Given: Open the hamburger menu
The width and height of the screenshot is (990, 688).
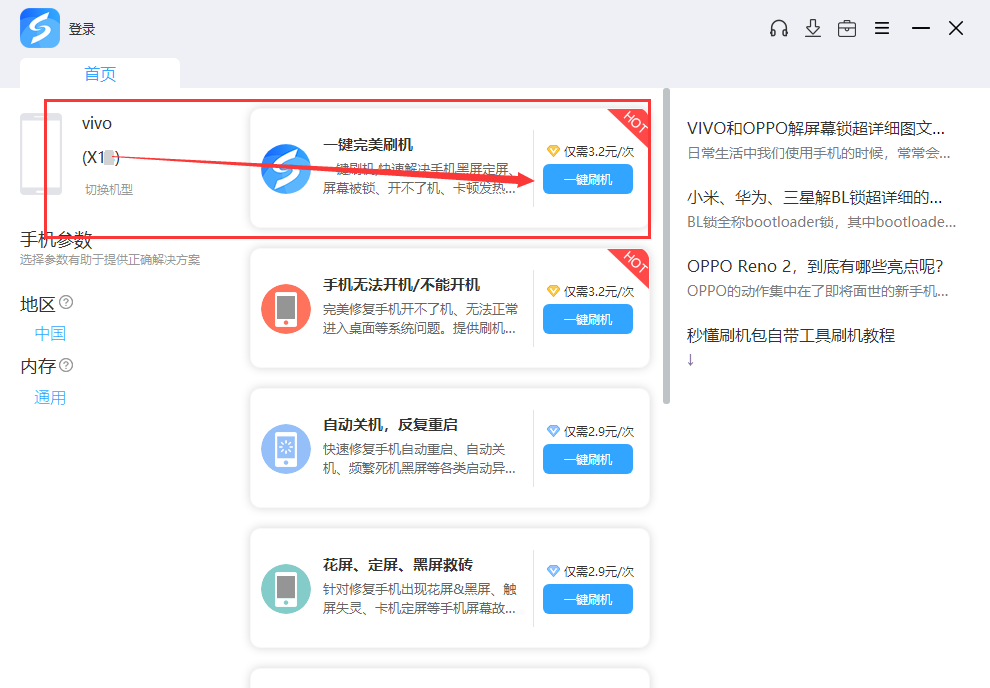Looking at the screenshot, I should coord(882,28).
